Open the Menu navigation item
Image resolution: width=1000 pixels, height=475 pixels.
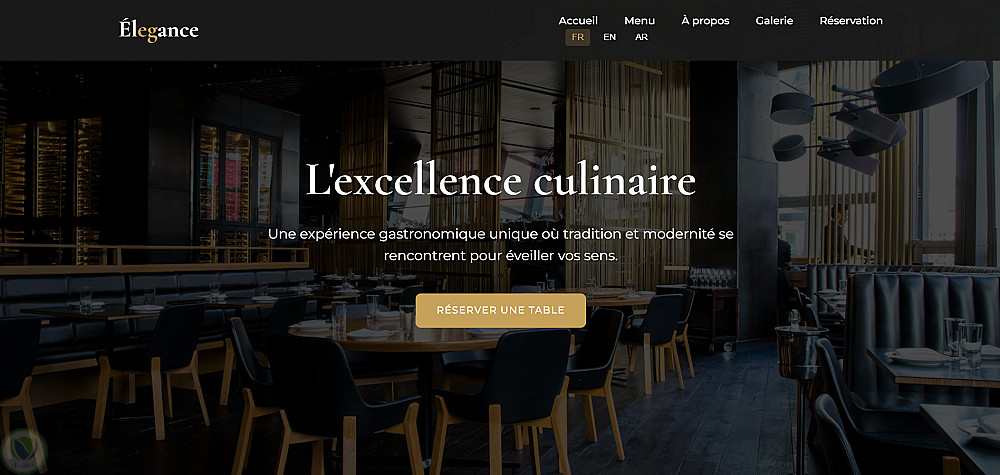(639, 20)
